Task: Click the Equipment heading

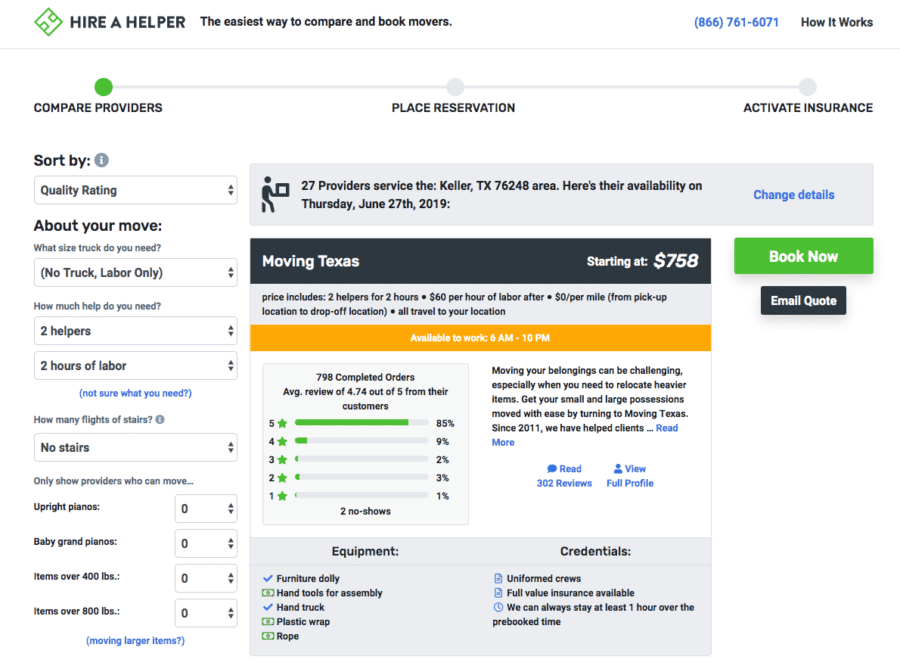Action: [x=365, y=551]
